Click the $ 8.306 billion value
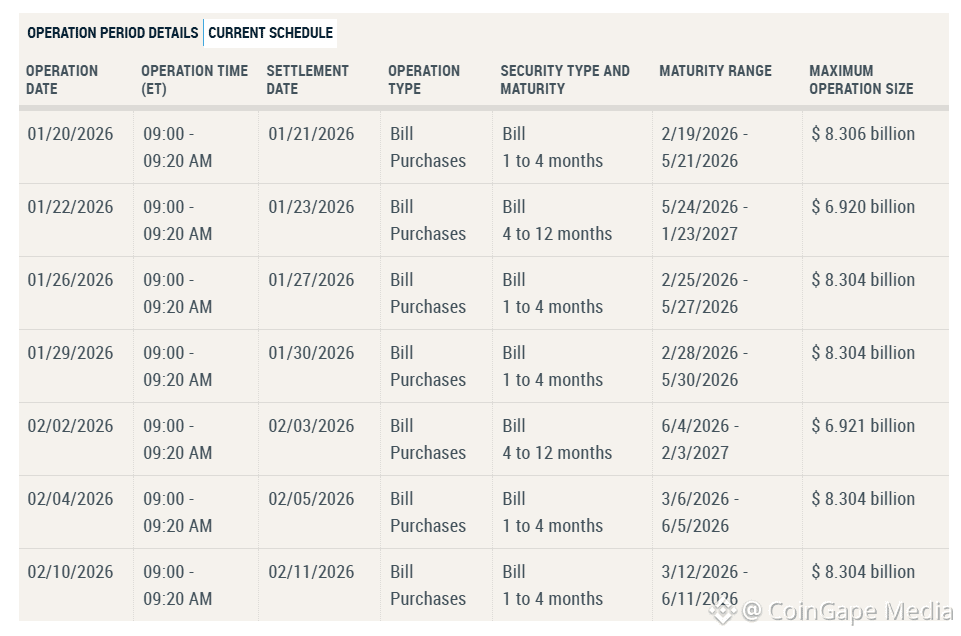Image resolution: width=961 pixels, height=636 pixels. pos(862,133)
